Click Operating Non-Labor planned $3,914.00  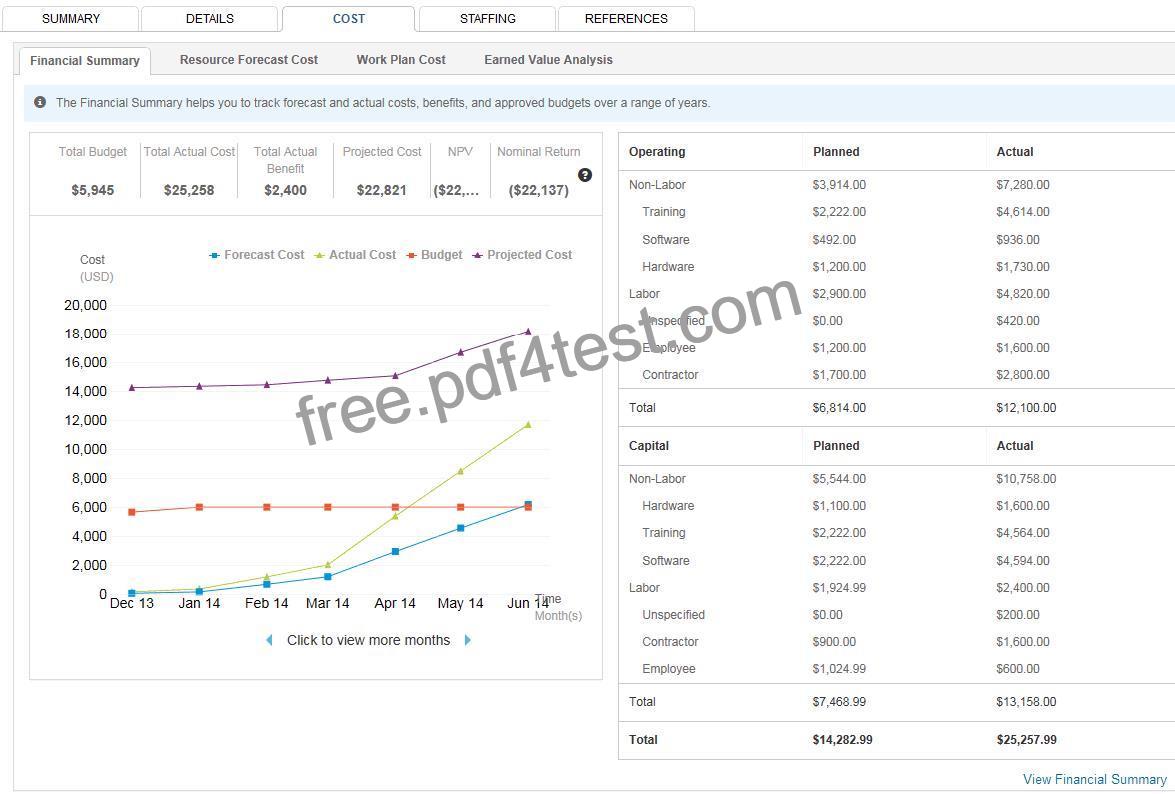tap(839, 185)
